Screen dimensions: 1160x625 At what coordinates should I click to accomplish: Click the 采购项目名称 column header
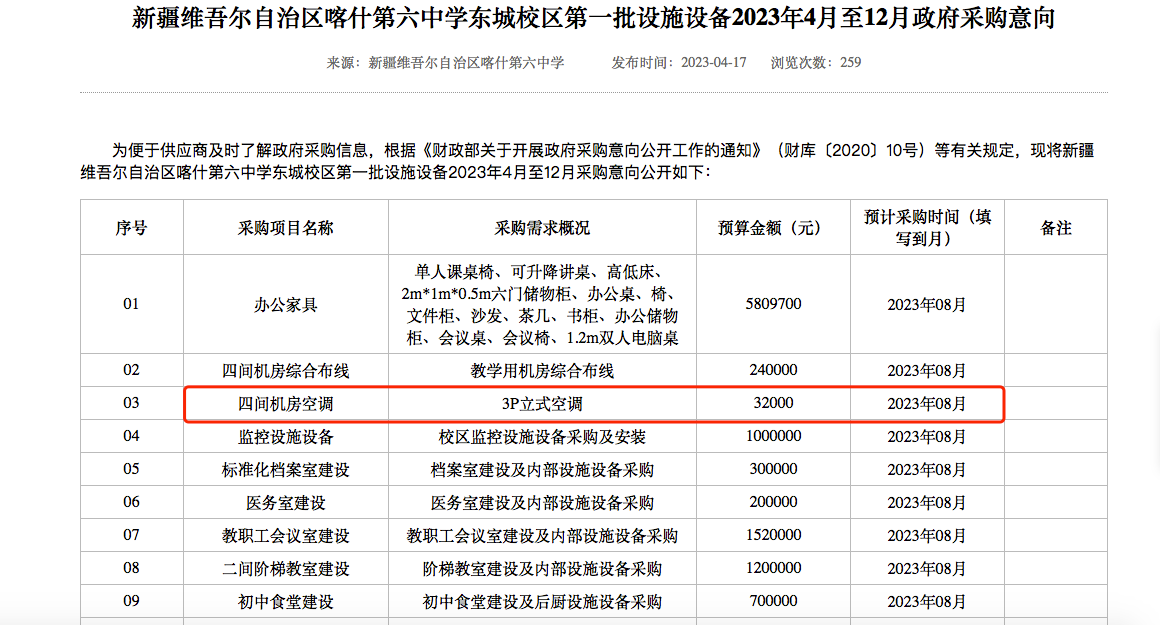pyautogui.click(x=285, y=228)
